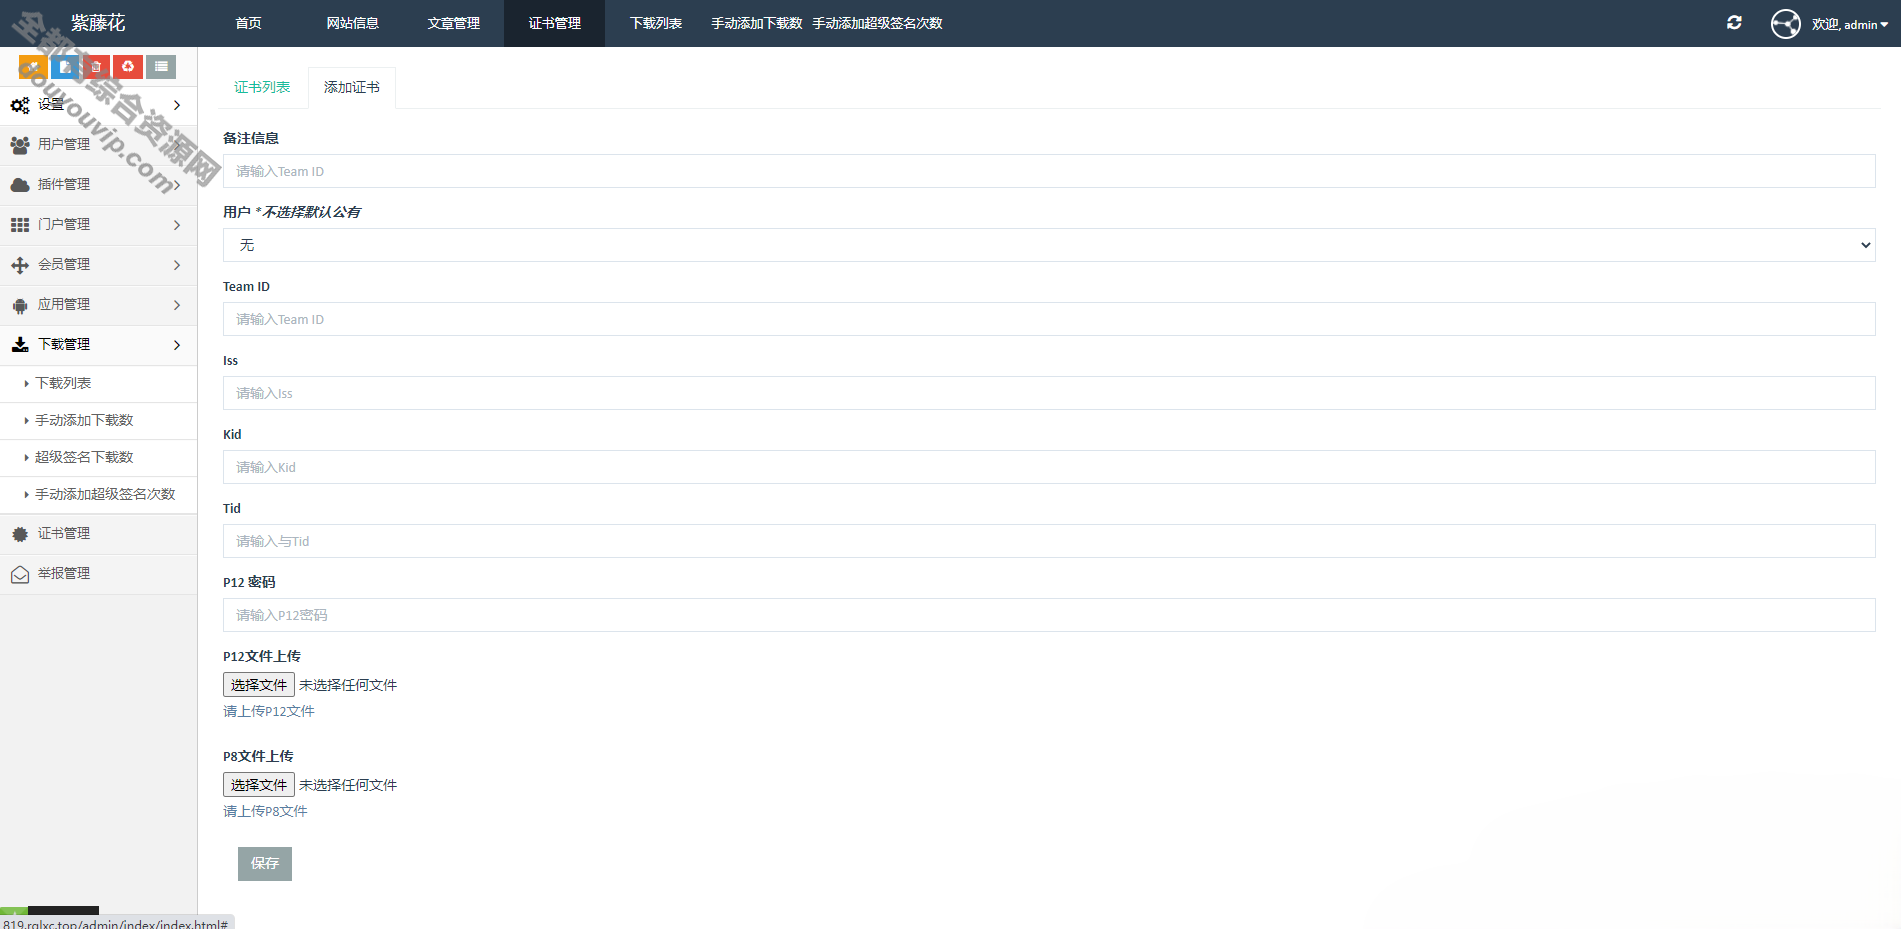Image resolution: width=1901 pixels, height=929 pixels.
Task: Click the arrows icon beside 会员管理
Action: click(x=20, y=265)
